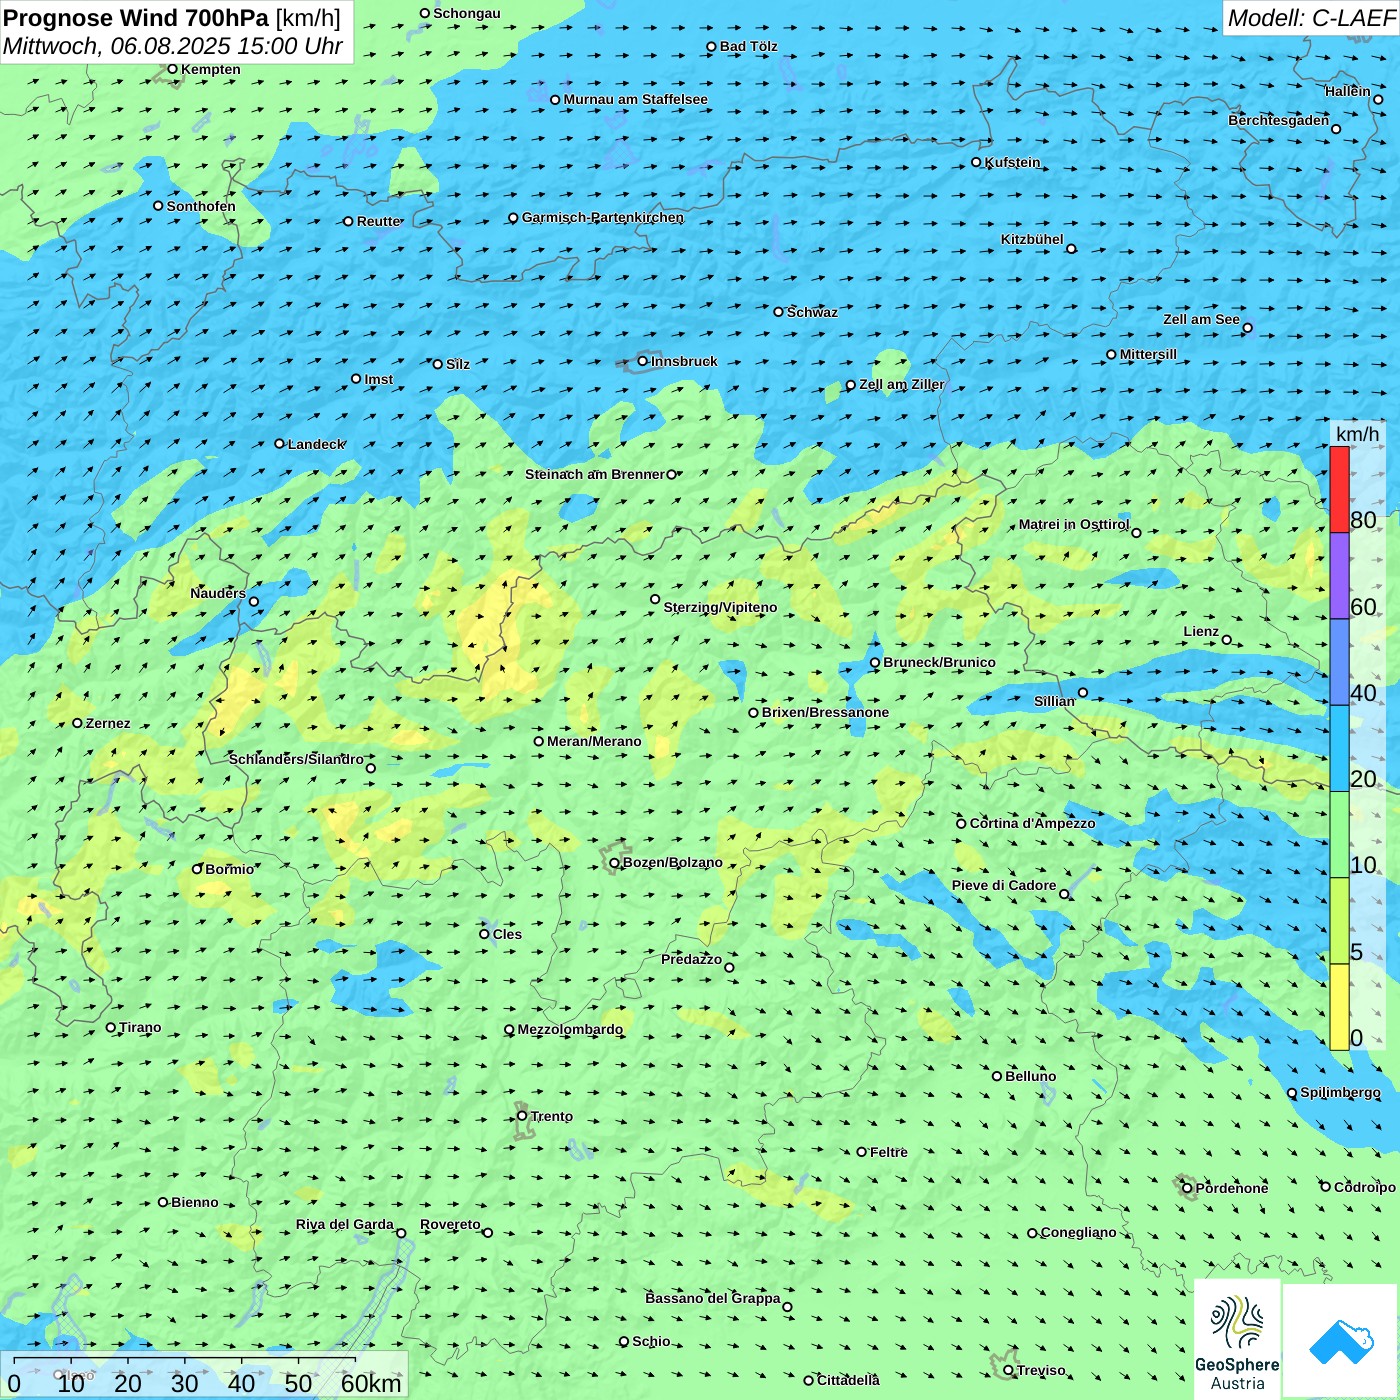Click the 'Schio' label
The height and width of the screenshot is (1400, 1400).
tap(651, 1341)
